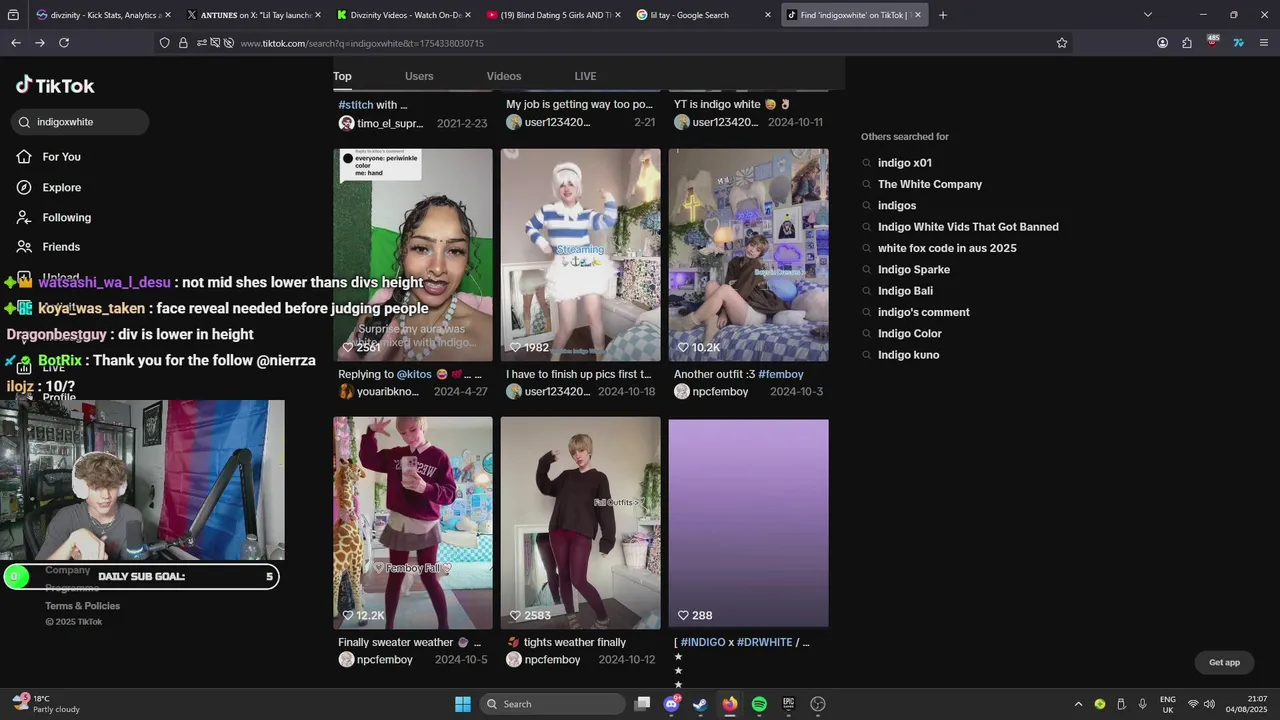
Task: Open Epic Games launcher from taskbar
Action: [788, 704]
